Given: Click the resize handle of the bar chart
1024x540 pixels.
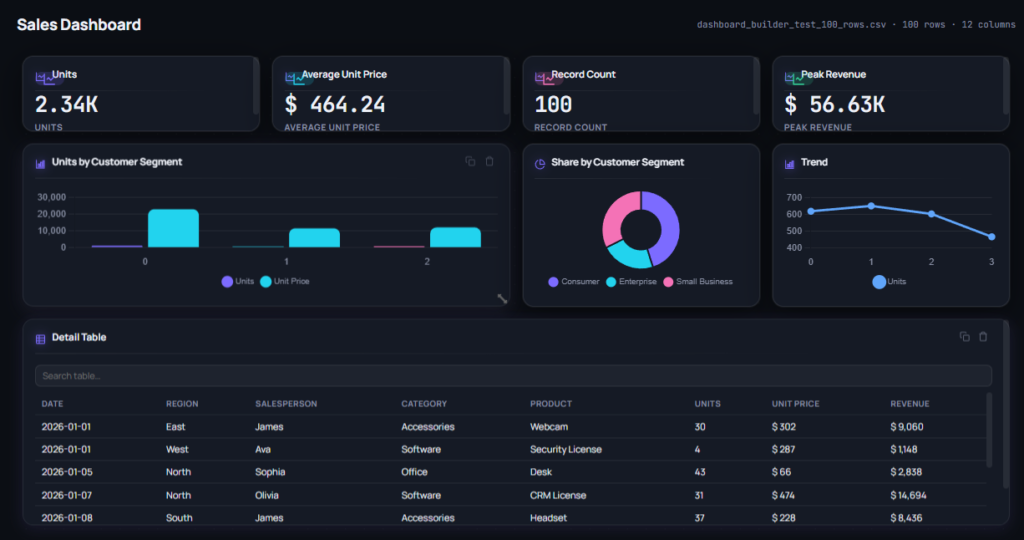Looking at the screenshot, I should pyautogui.click(x=502, y=298).
